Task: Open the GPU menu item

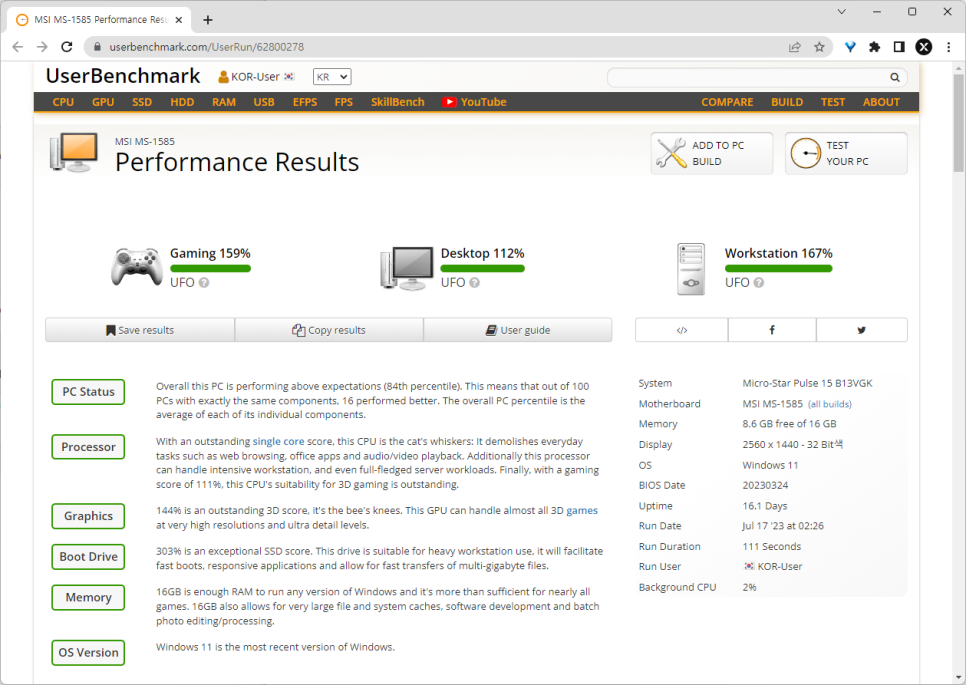Action: tap(103, 102)
